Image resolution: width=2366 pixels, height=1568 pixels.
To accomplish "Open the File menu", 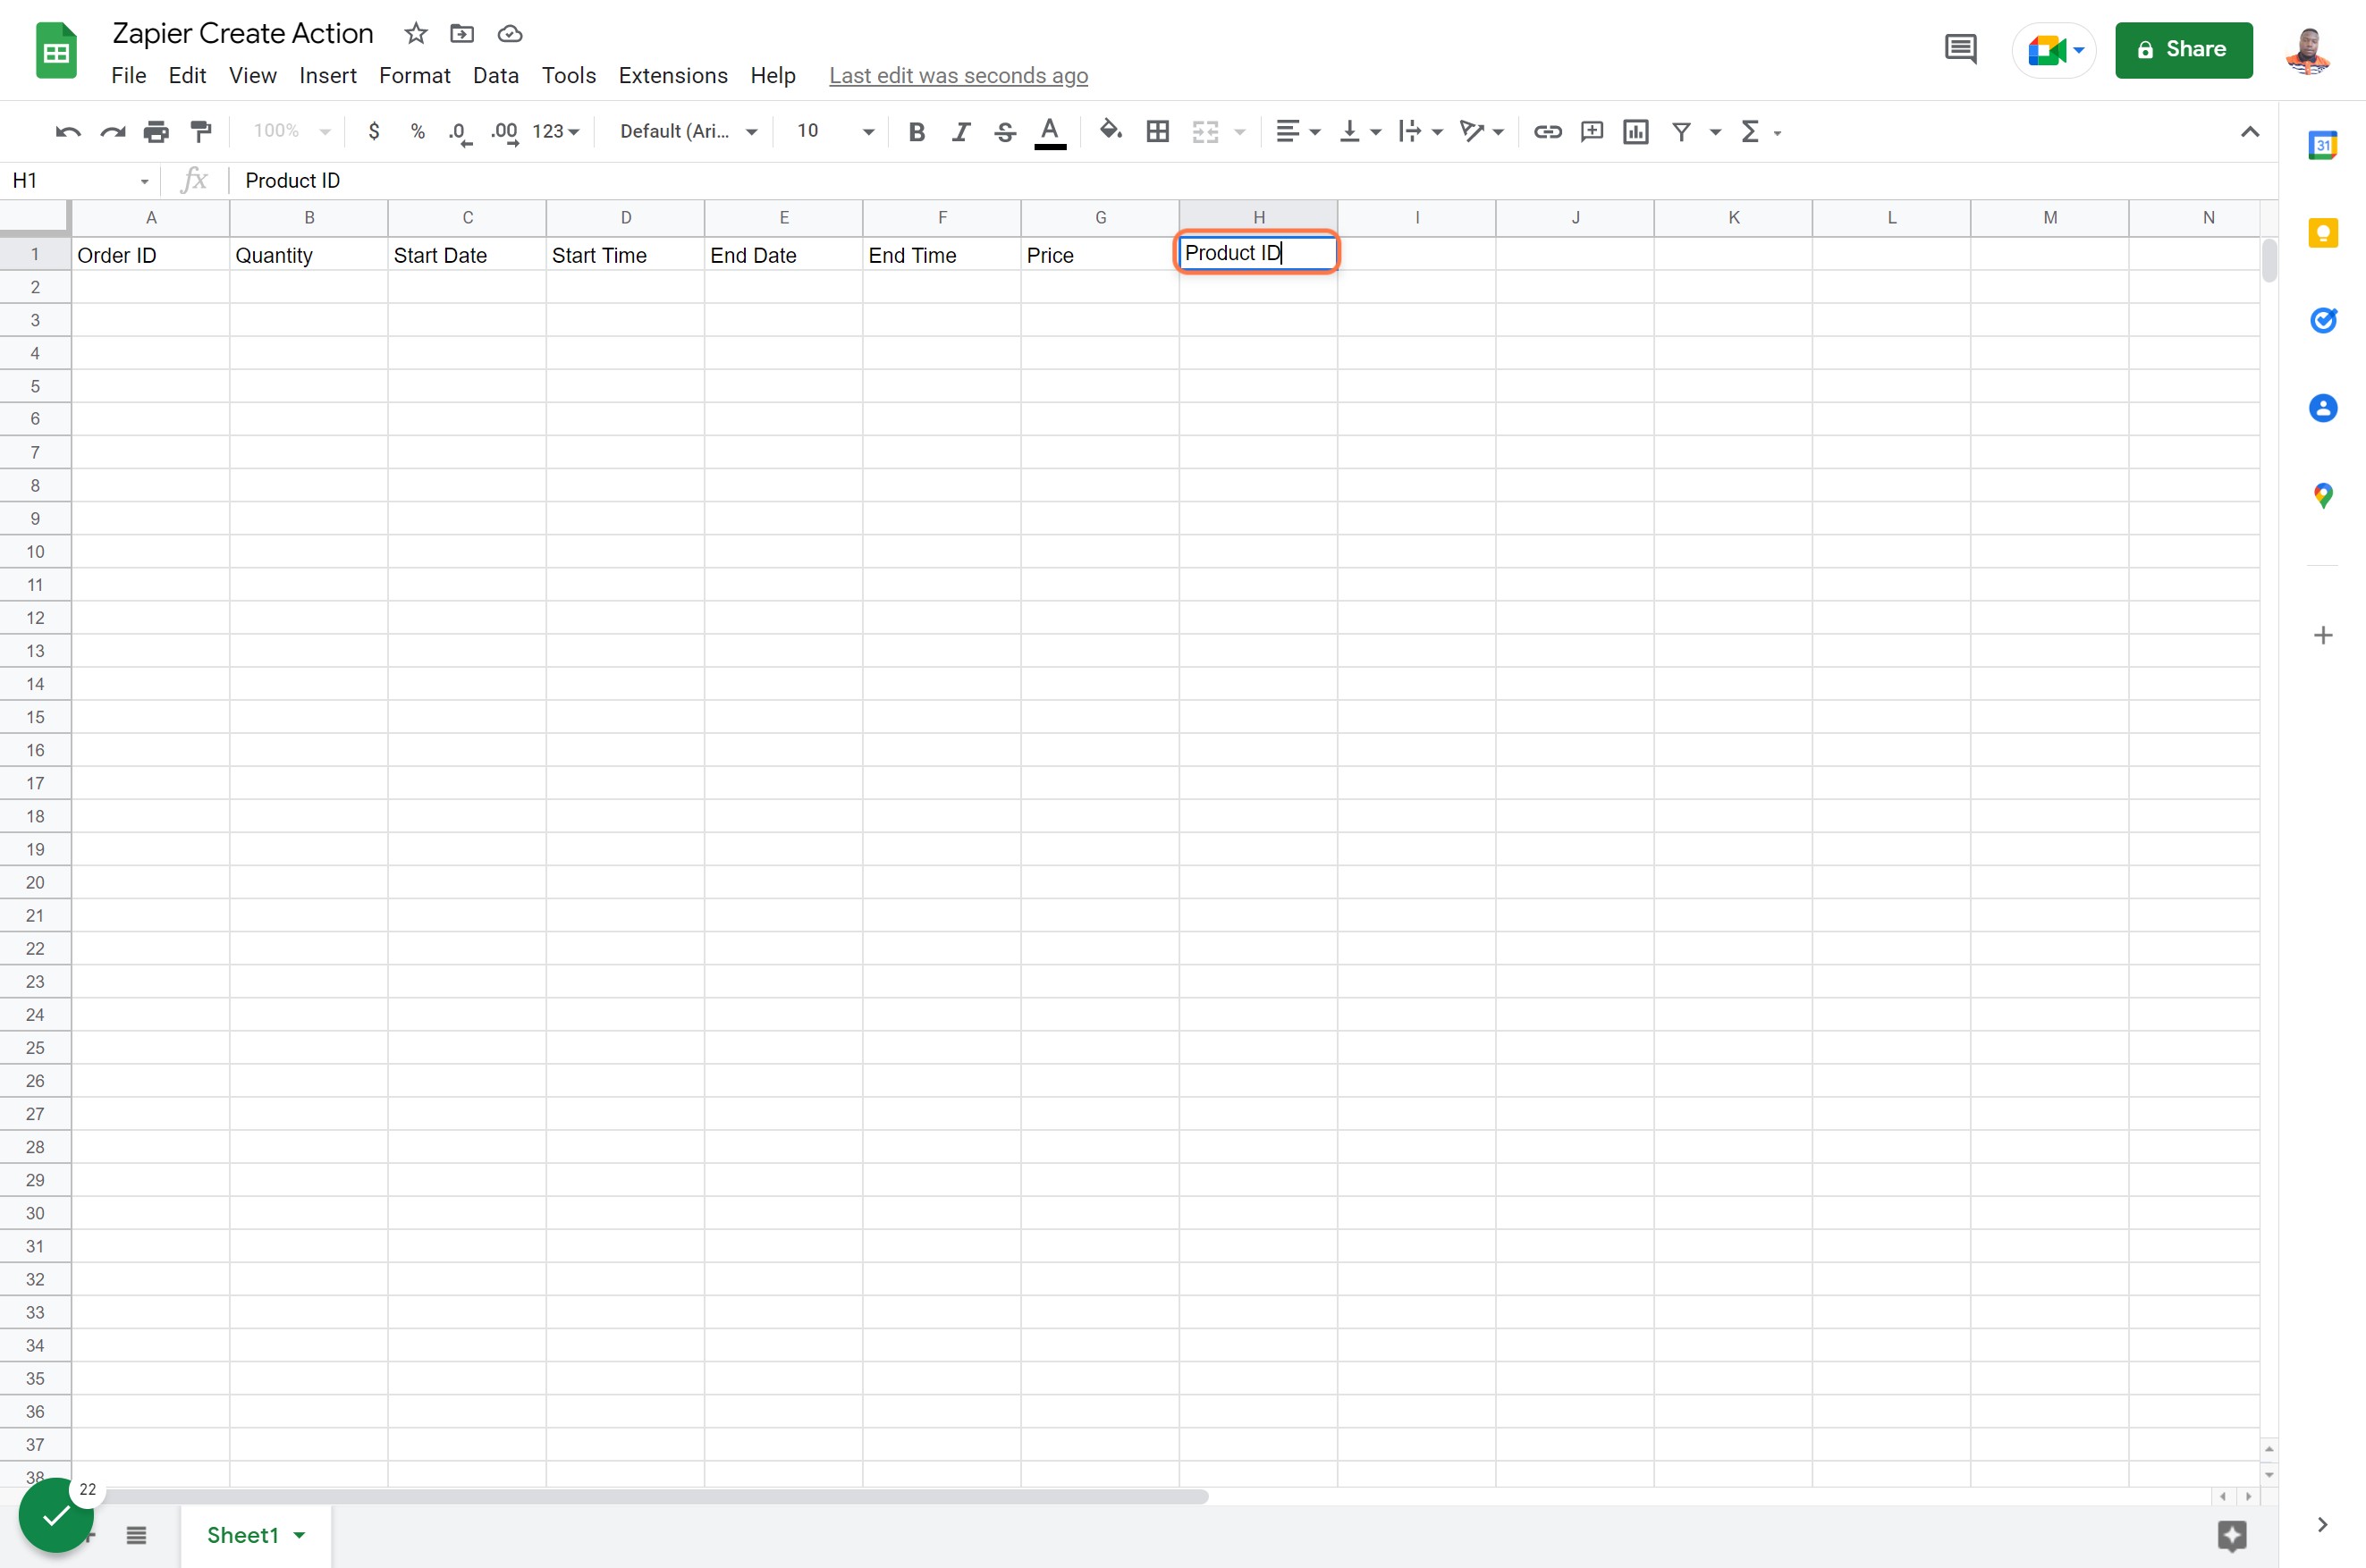I will click(x=129, y=76).
